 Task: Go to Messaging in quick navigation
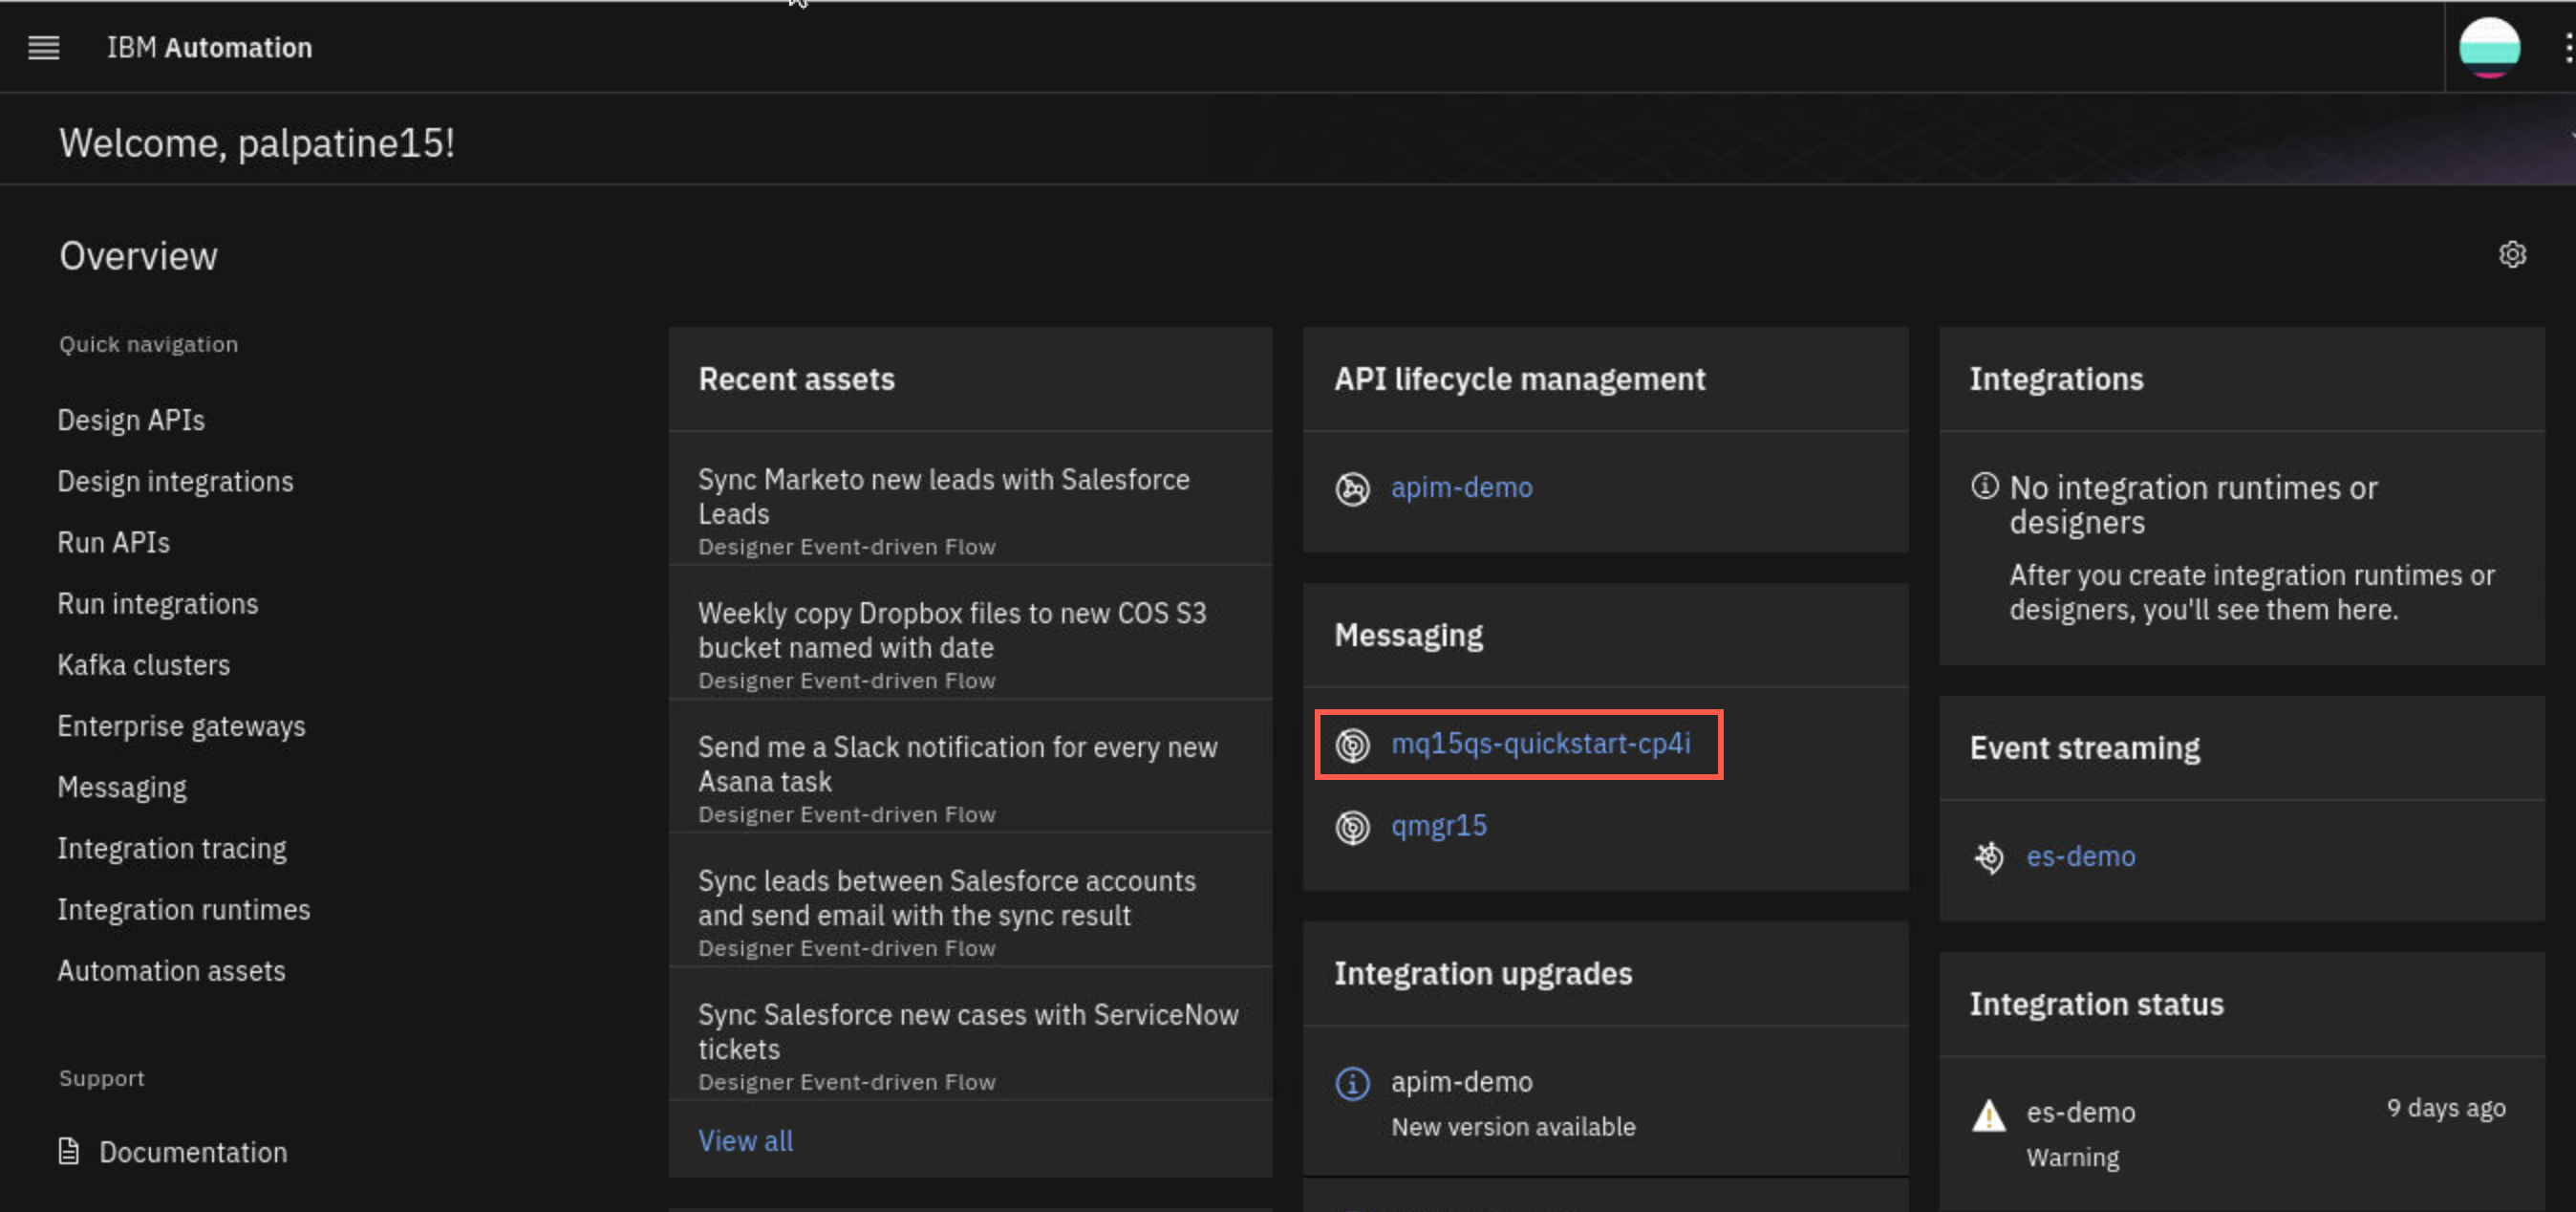click(x=122, y=788)
